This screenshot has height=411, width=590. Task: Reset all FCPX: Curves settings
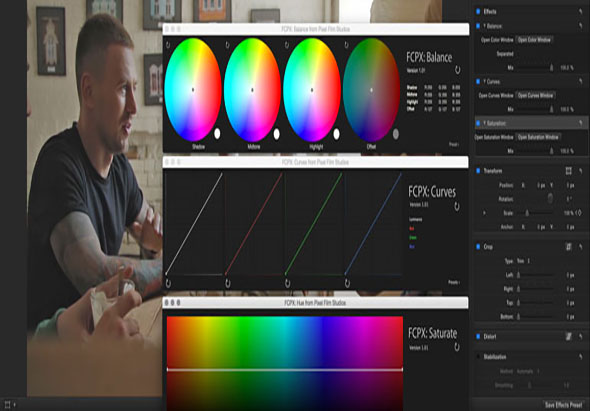click(x=457, y=206)
